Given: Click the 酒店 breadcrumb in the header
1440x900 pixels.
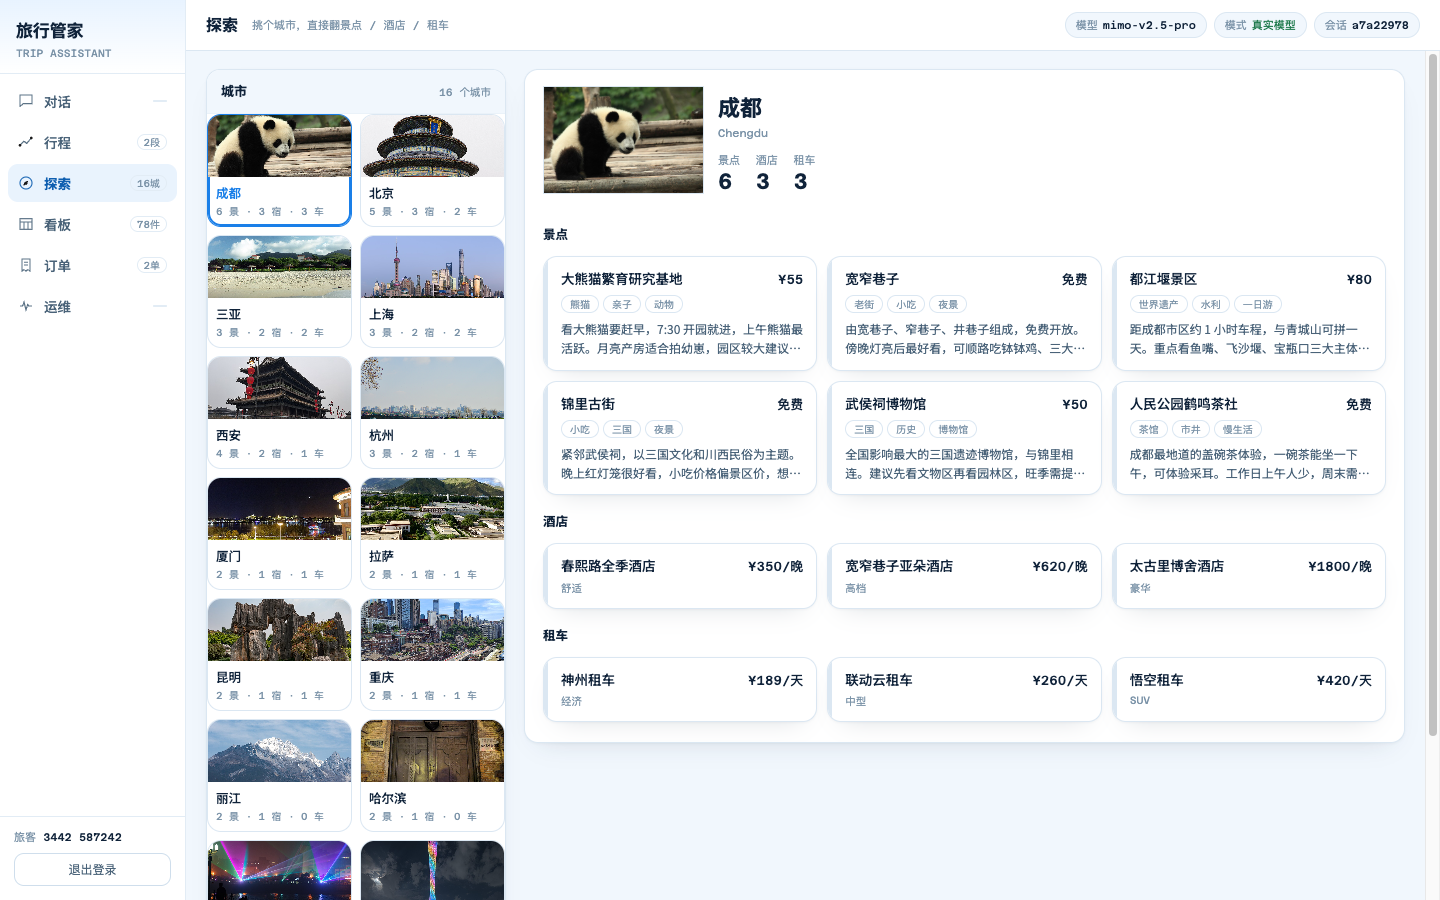Looking at the screenshot, I should pos(394,25).
